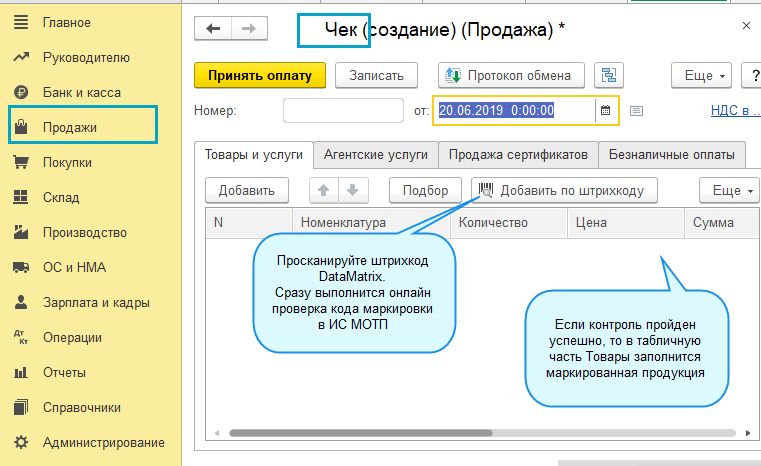Click the ruble icon for Банк и касса

tap(21, 92)
